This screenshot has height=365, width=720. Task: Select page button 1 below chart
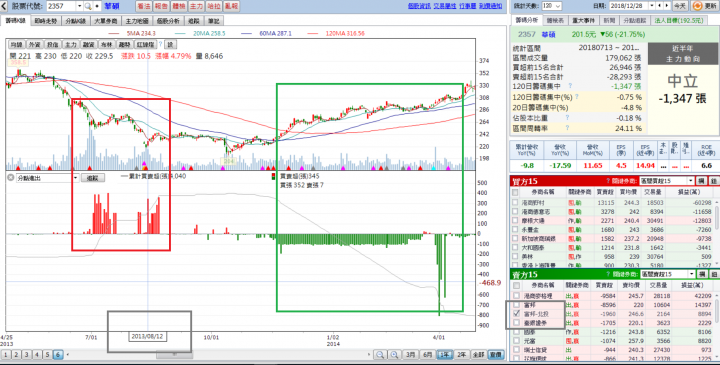click(x=6, y=354)
